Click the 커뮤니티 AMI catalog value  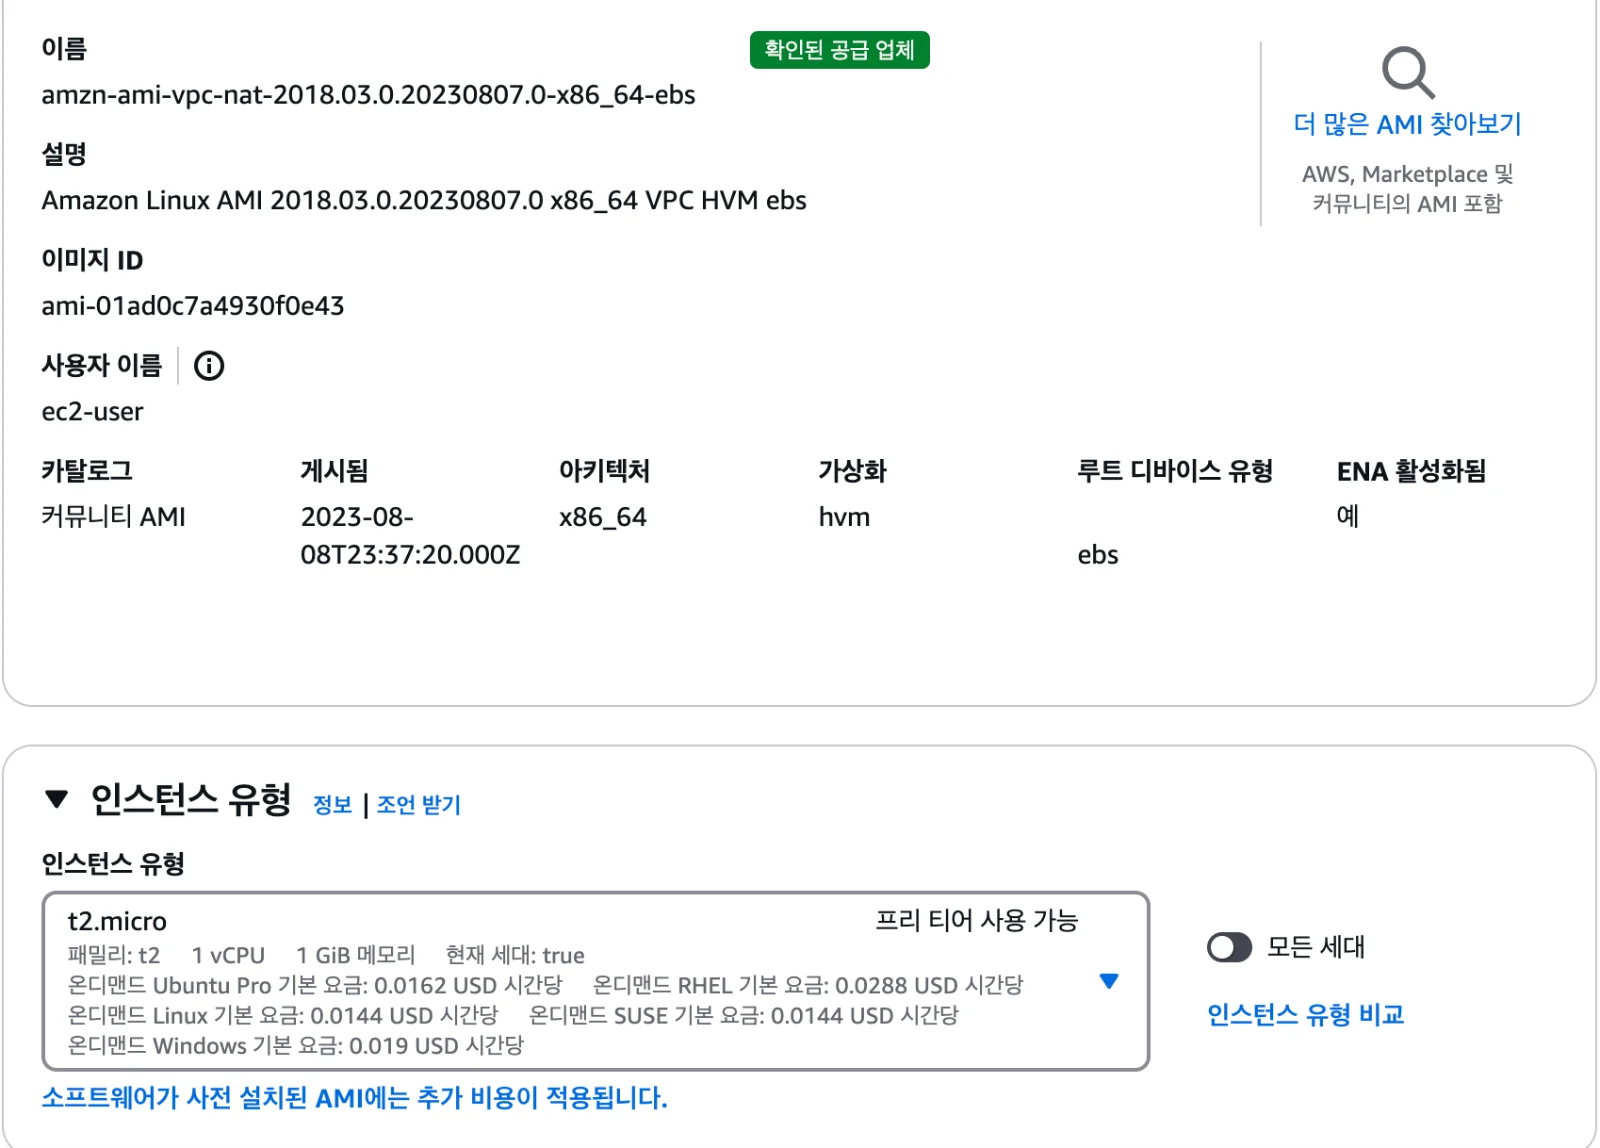point(114,517)
